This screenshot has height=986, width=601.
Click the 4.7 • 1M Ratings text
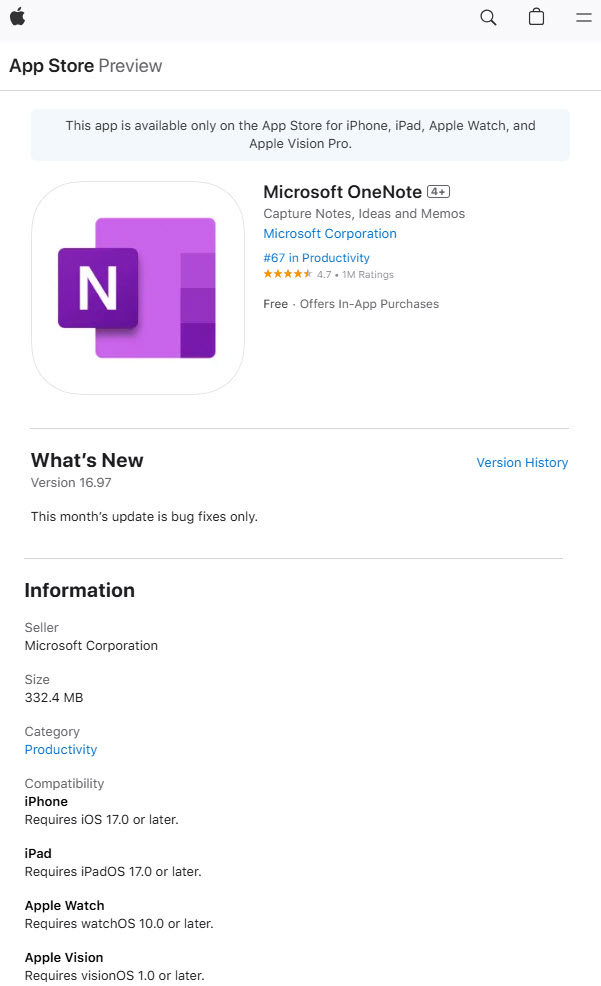tap(355, 274)
